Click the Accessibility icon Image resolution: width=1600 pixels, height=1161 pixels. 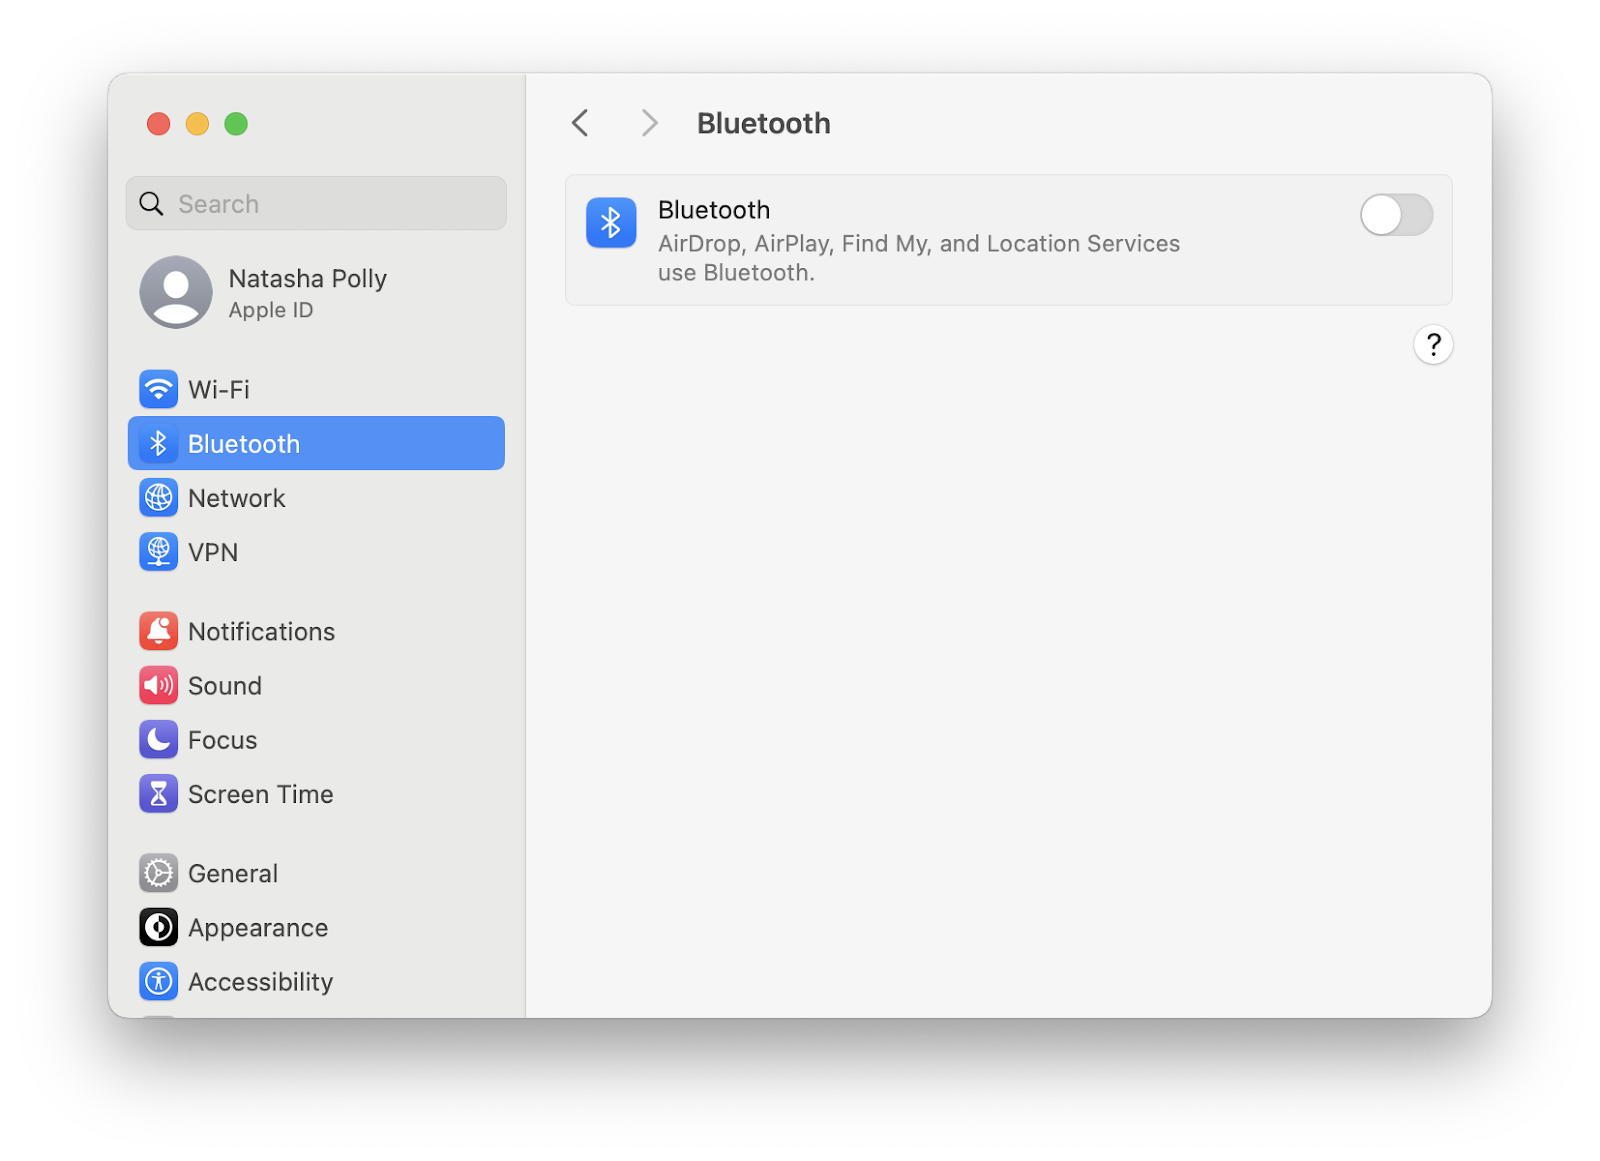(x=158, y=981)
